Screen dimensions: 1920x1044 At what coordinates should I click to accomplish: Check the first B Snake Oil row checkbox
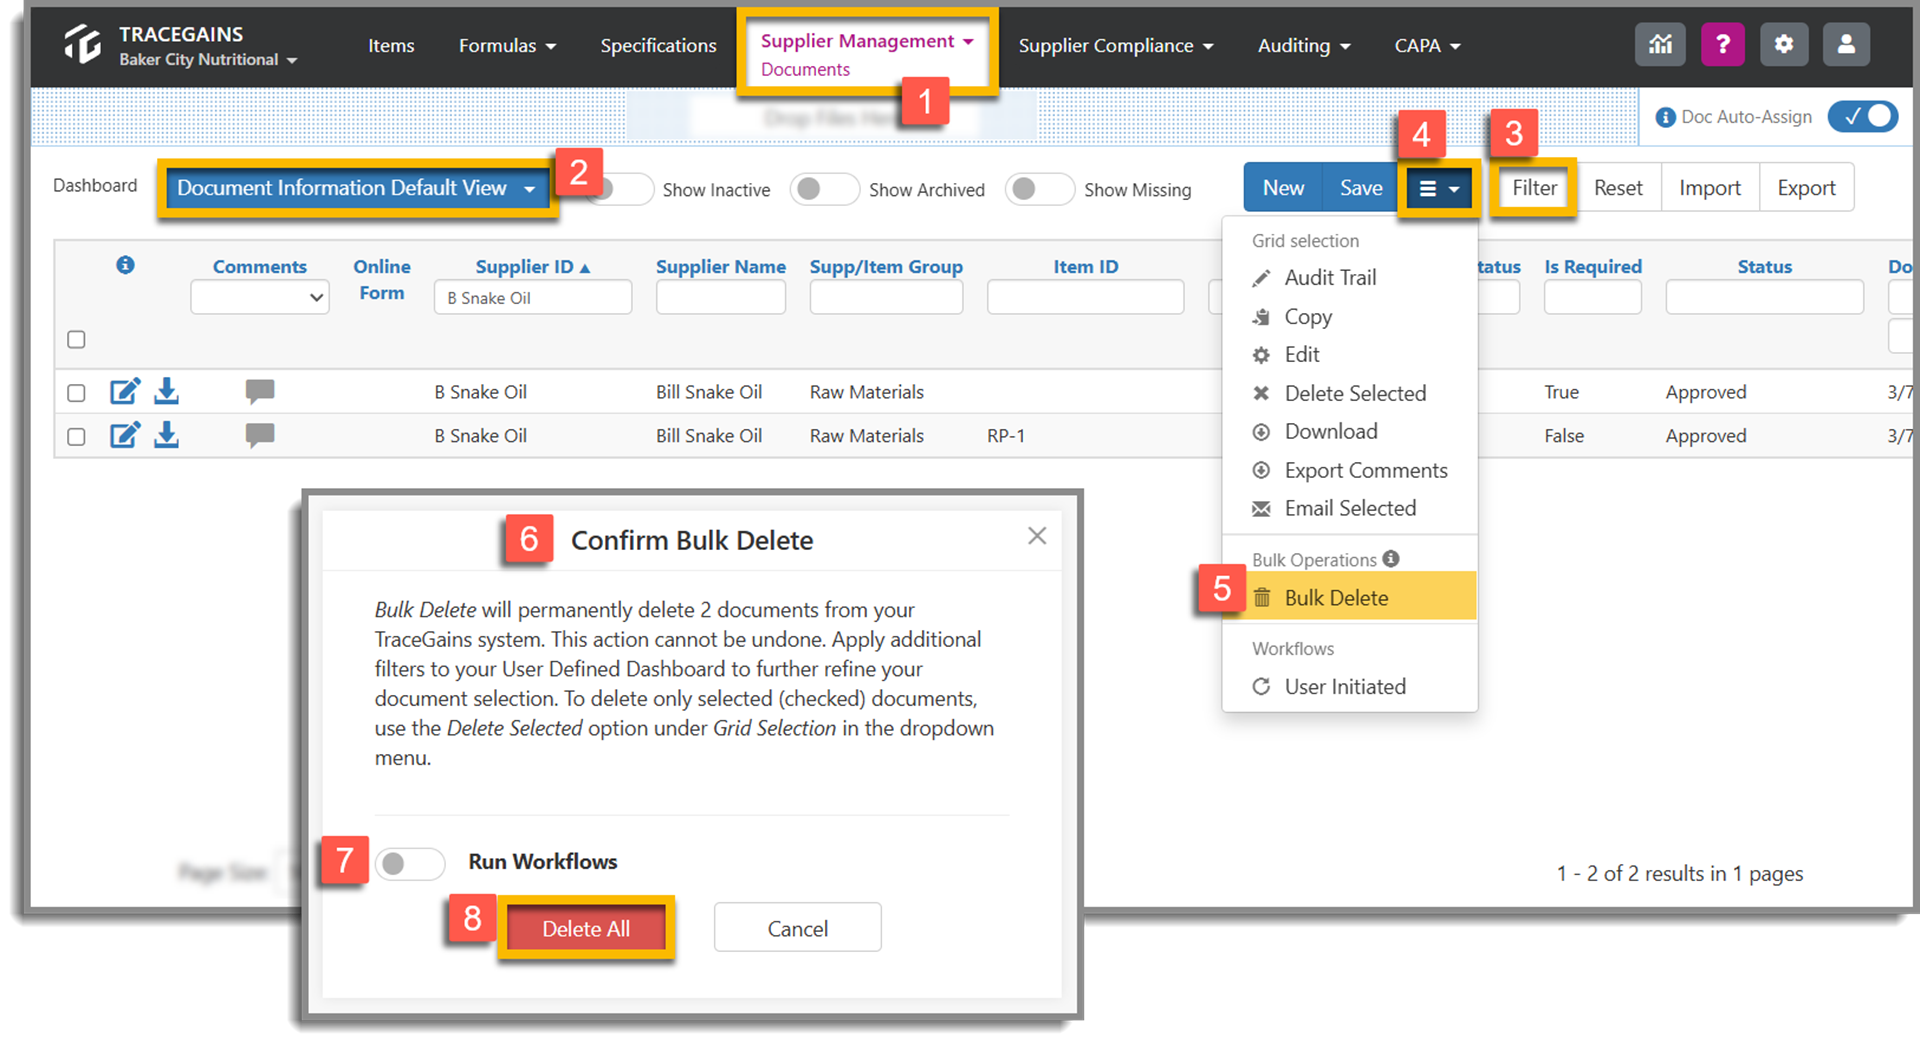(76, 392)
